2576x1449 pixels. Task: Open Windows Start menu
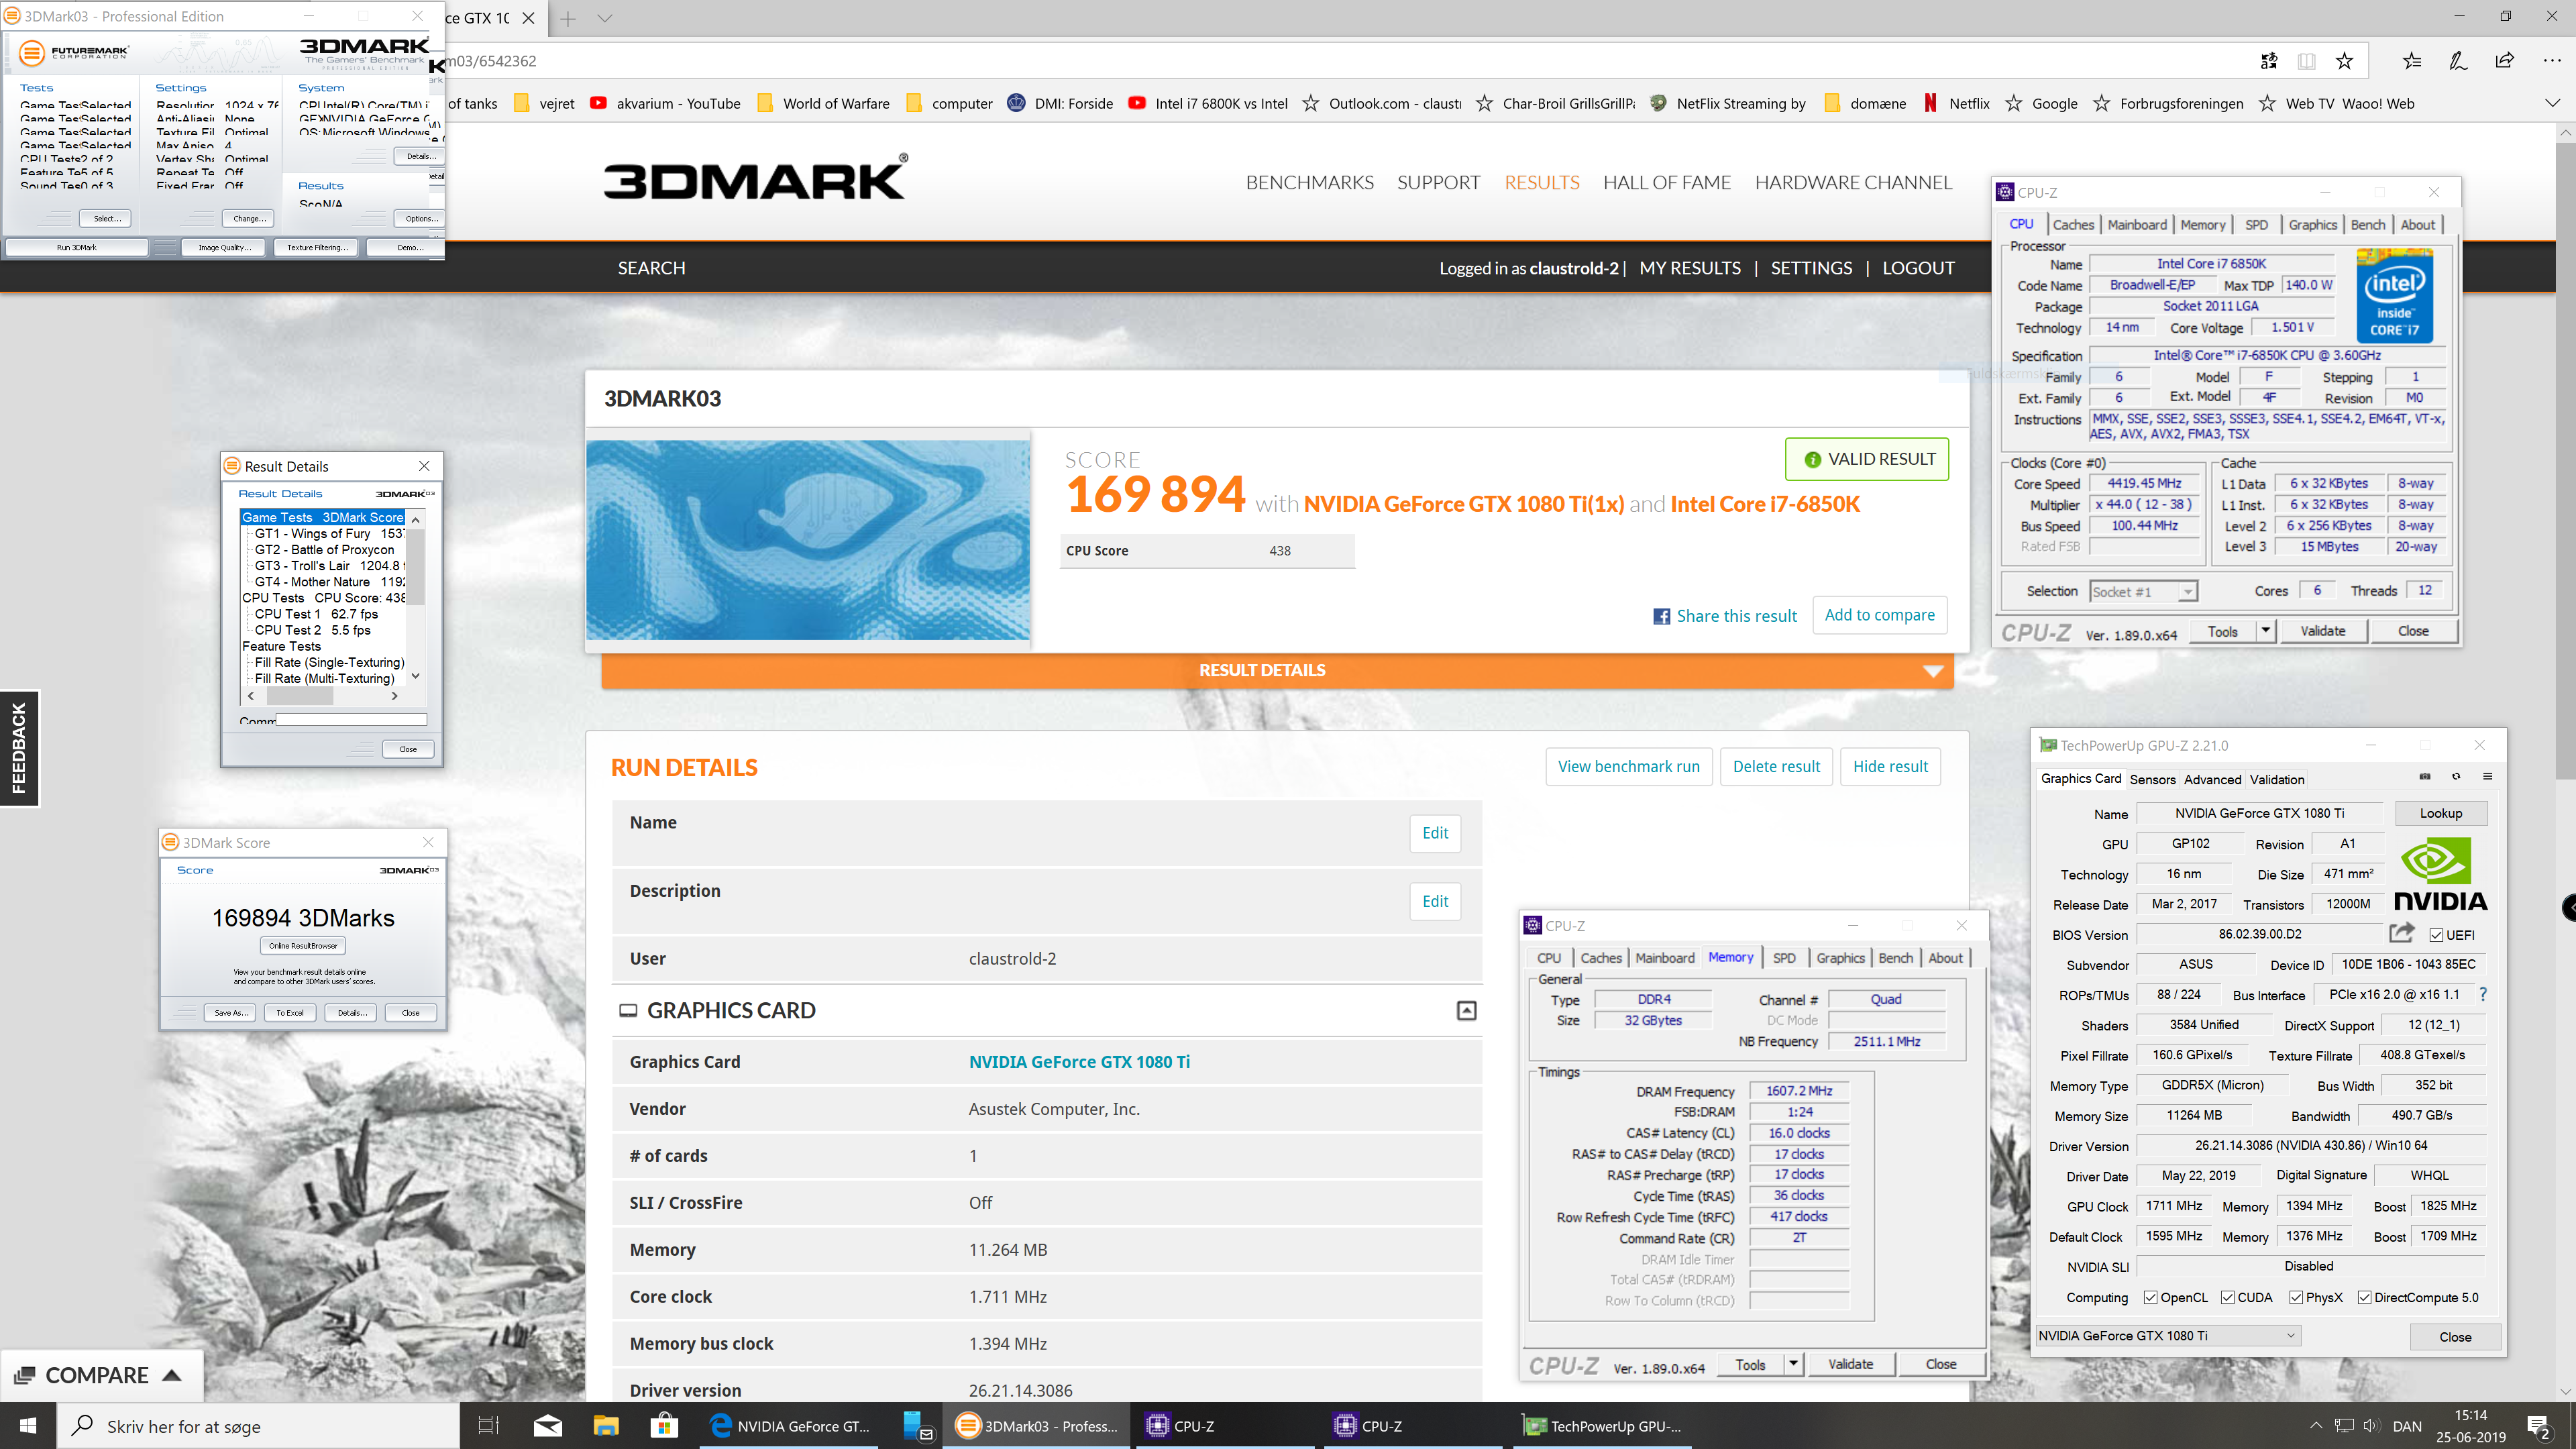click(x=27, y=1426)
